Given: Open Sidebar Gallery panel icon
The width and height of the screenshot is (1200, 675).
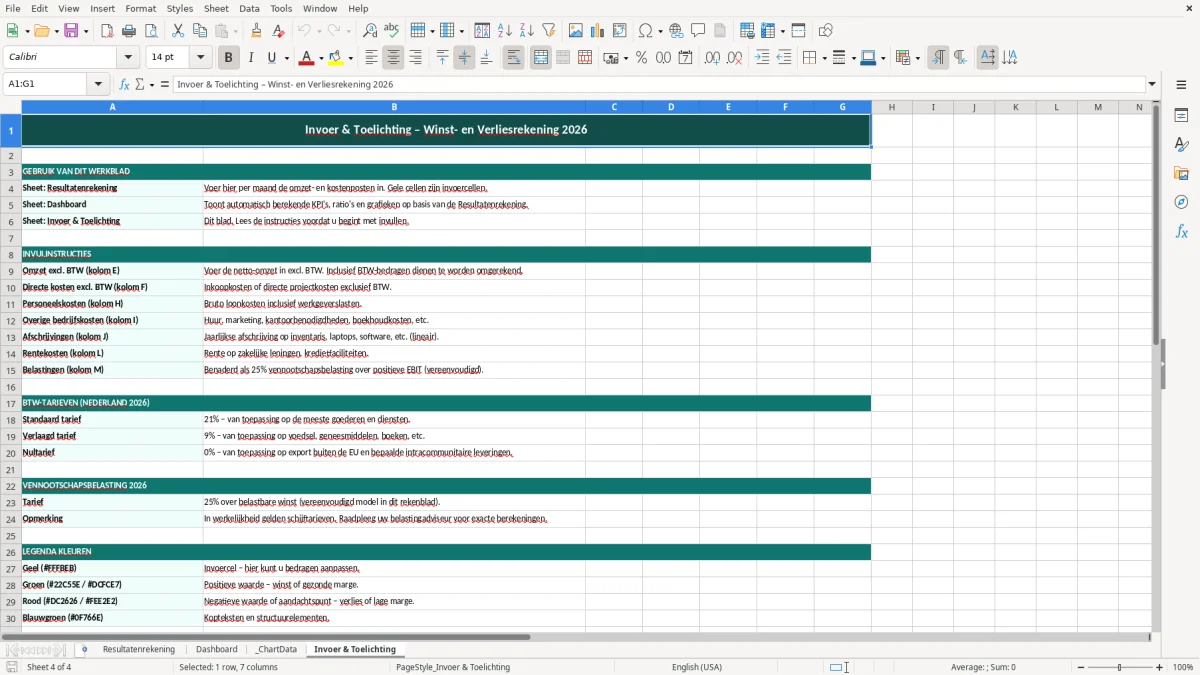Looking at the screenshot, I should tap(1181, 173).
